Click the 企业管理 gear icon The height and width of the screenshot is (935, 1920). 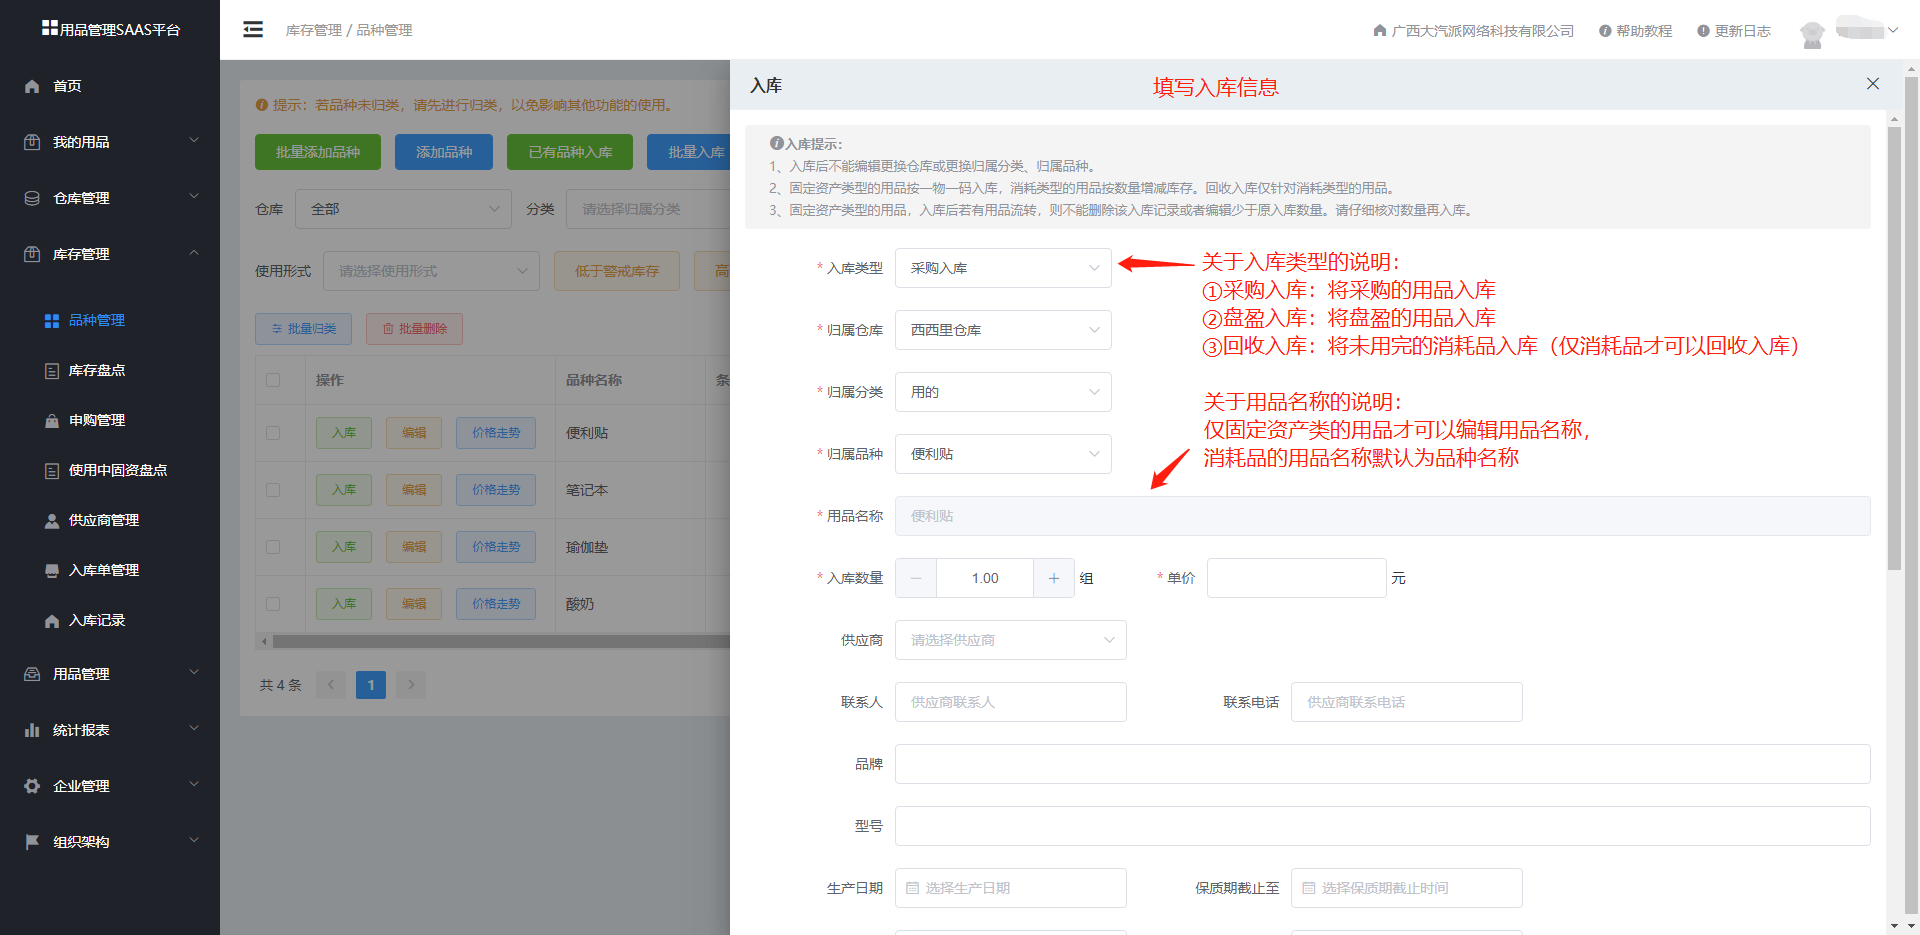(32, 786)
